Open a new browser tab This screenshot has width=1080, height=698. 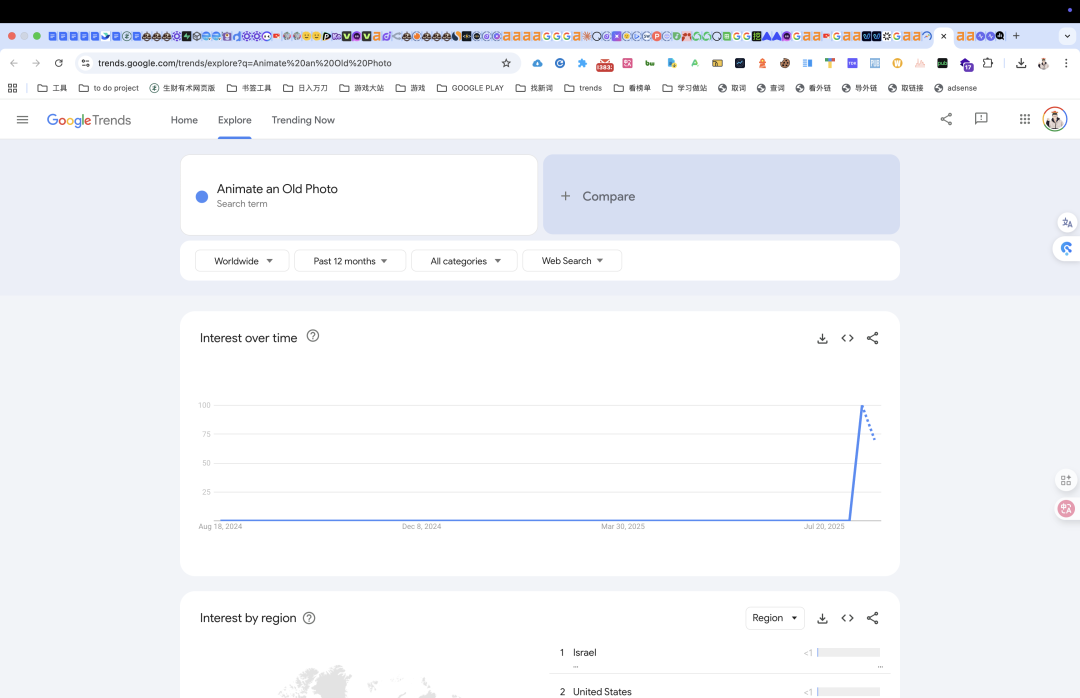click(1016, 36)
